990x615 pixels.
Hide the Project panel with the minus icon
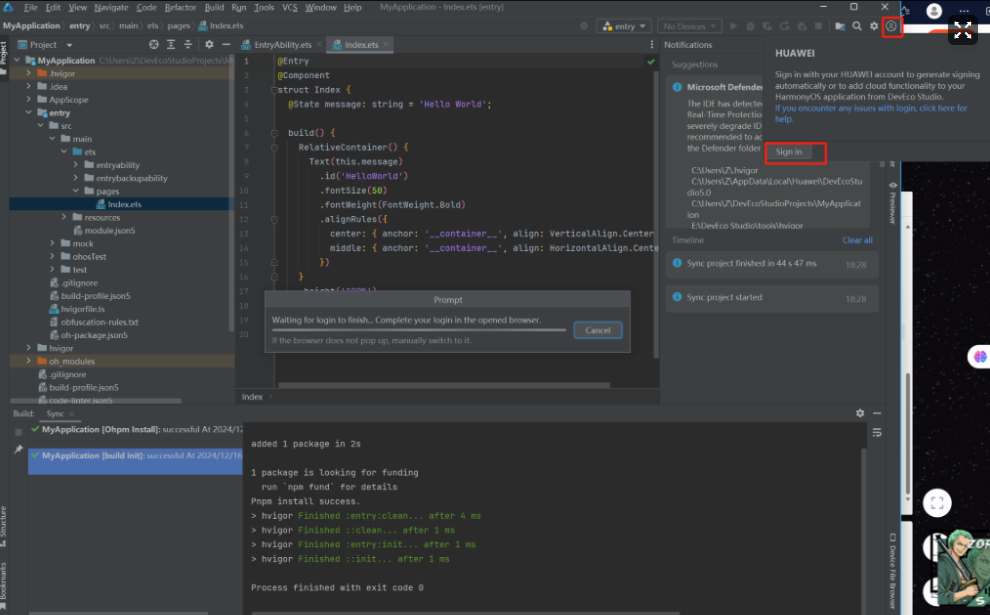[x=226, y=45]
